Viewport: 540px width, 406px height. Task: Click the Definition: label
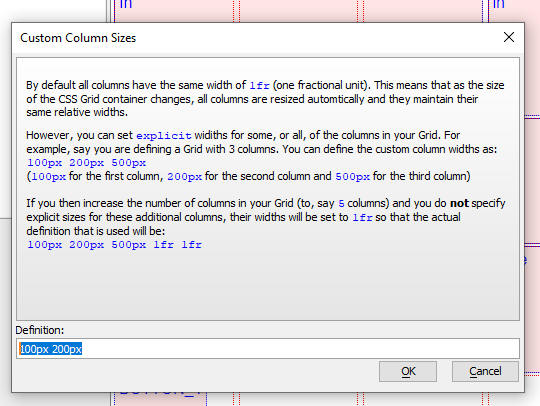click(x=40, y=330)
